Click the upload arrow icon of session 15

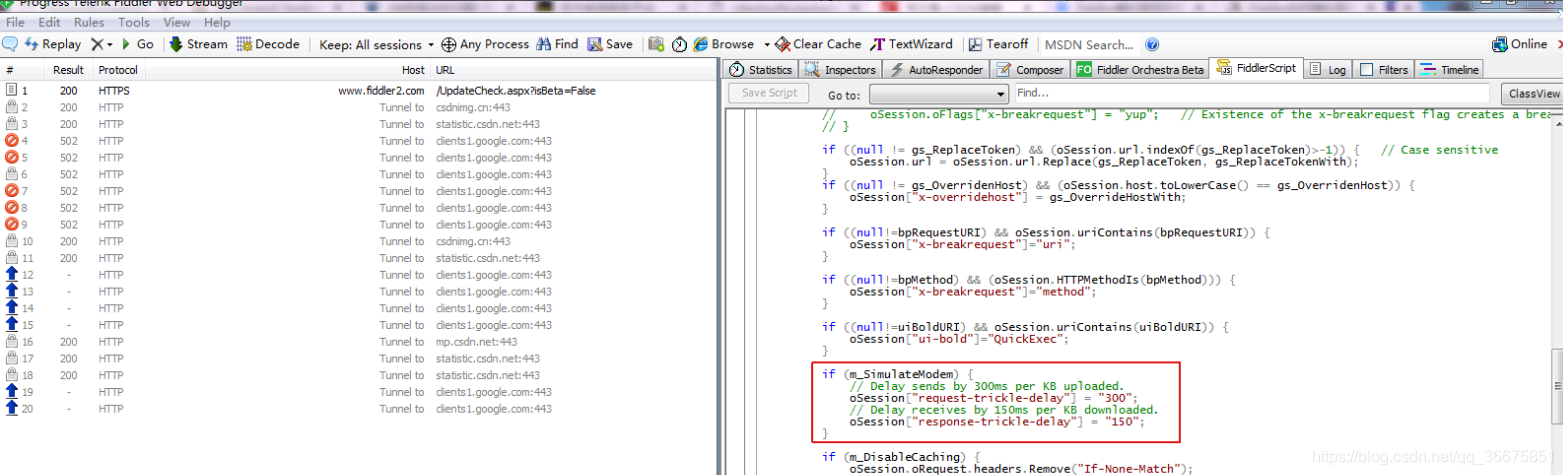[x=12, y=325]
